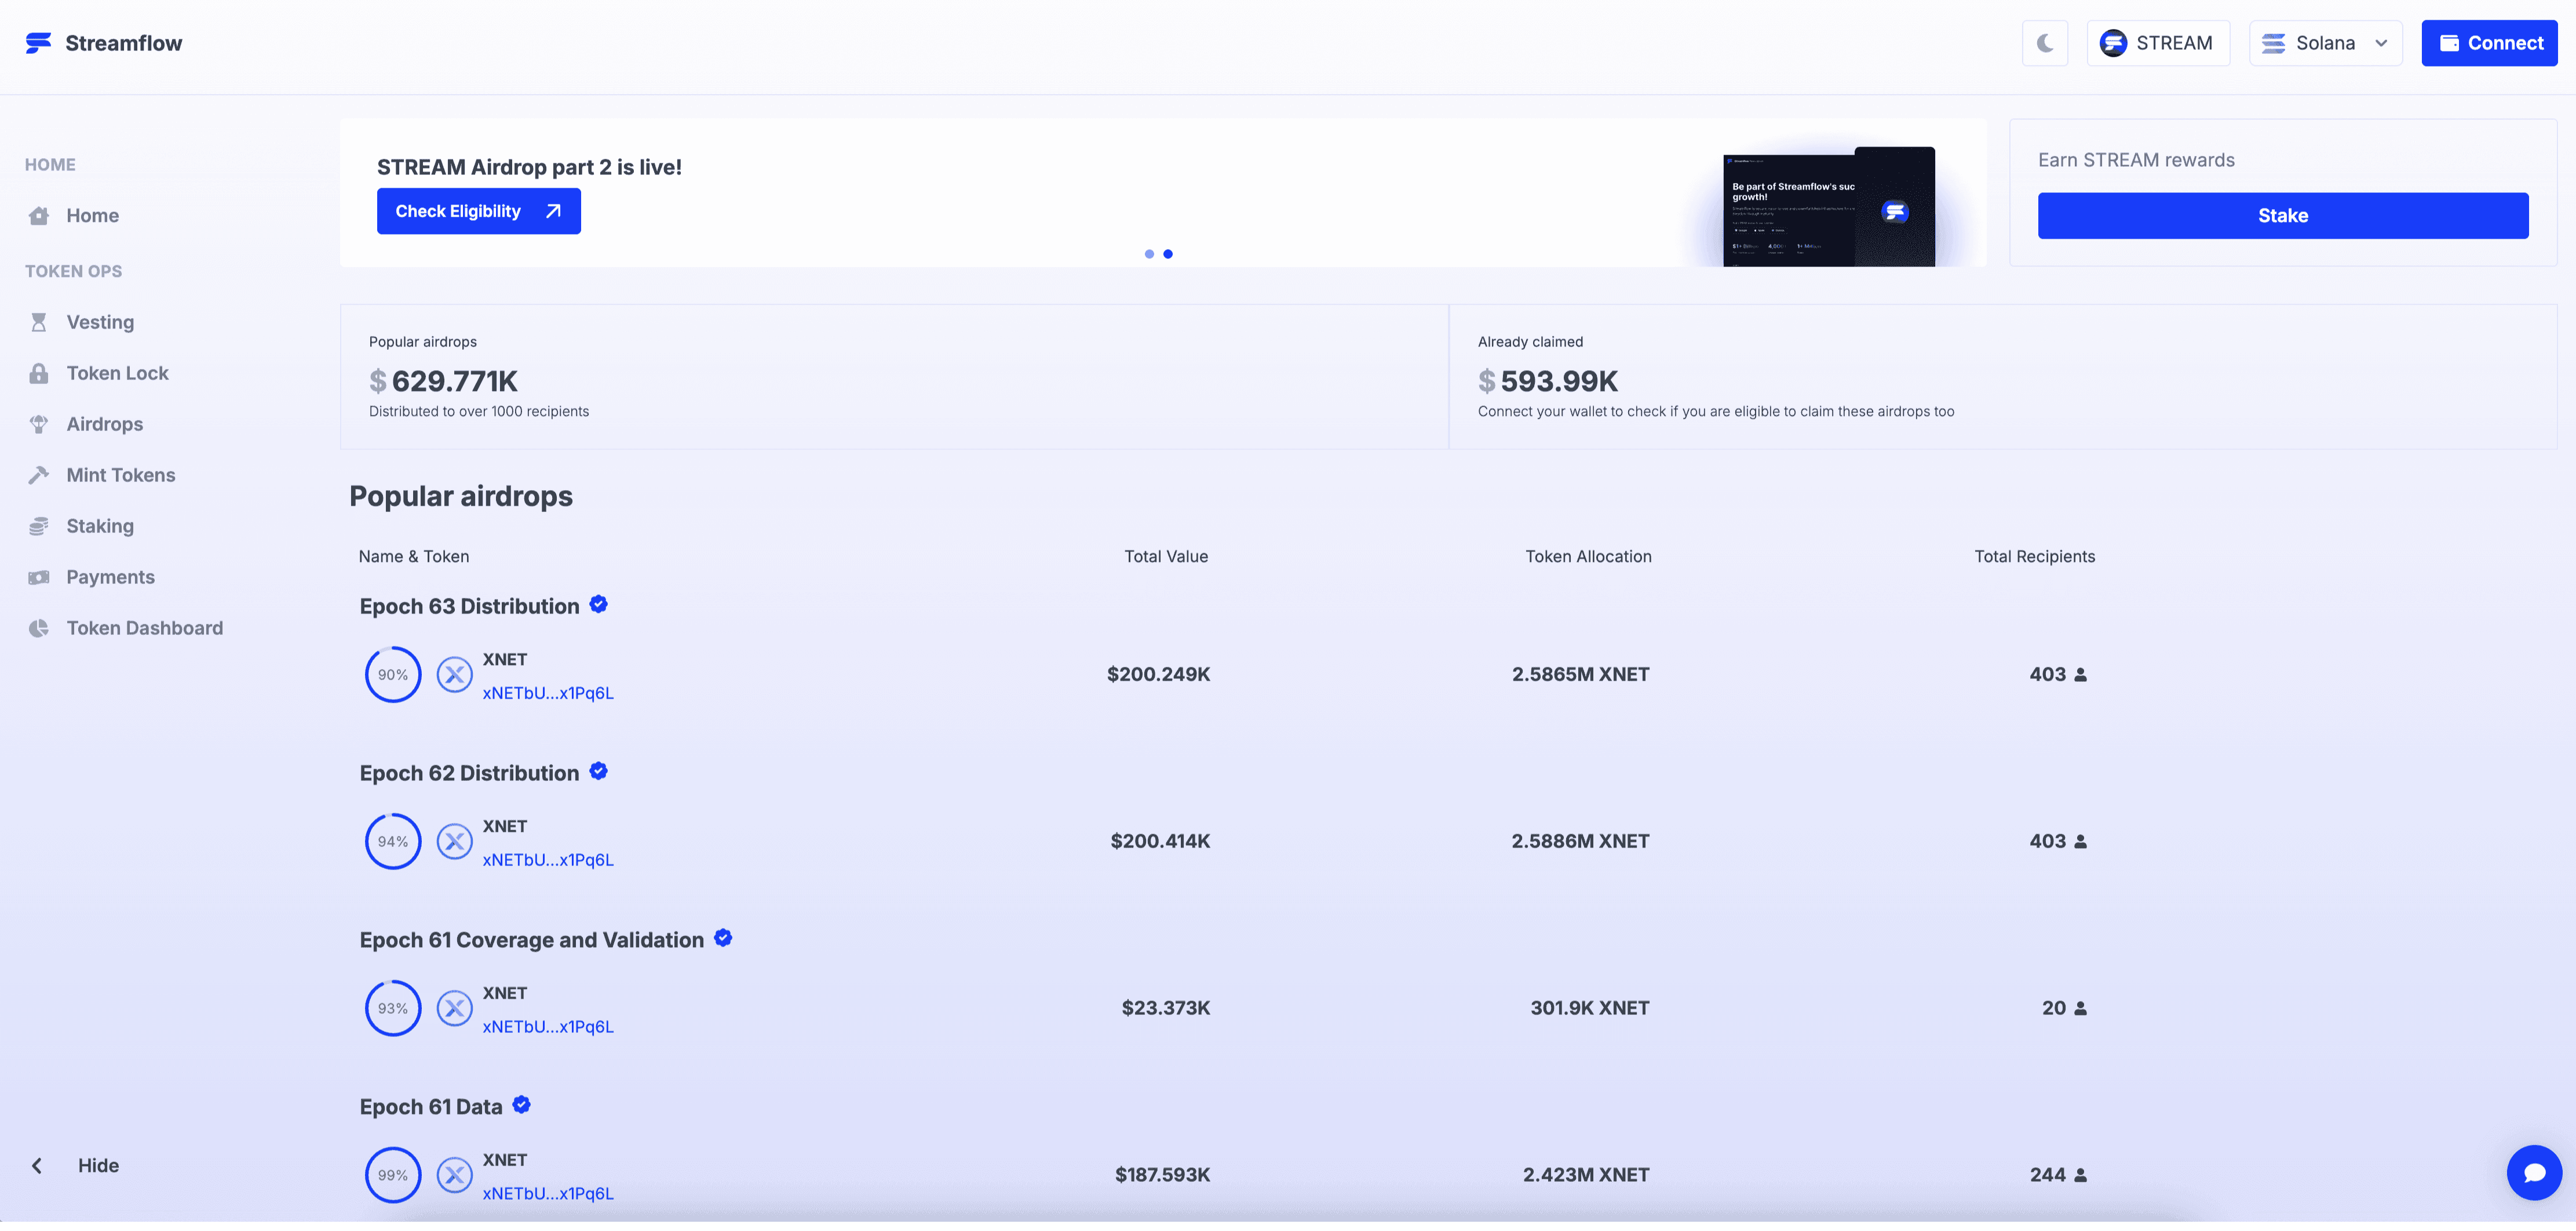The image size is (2576, 1231).
Task: Open the live chat bubble
Action: click(2534, 1172)
